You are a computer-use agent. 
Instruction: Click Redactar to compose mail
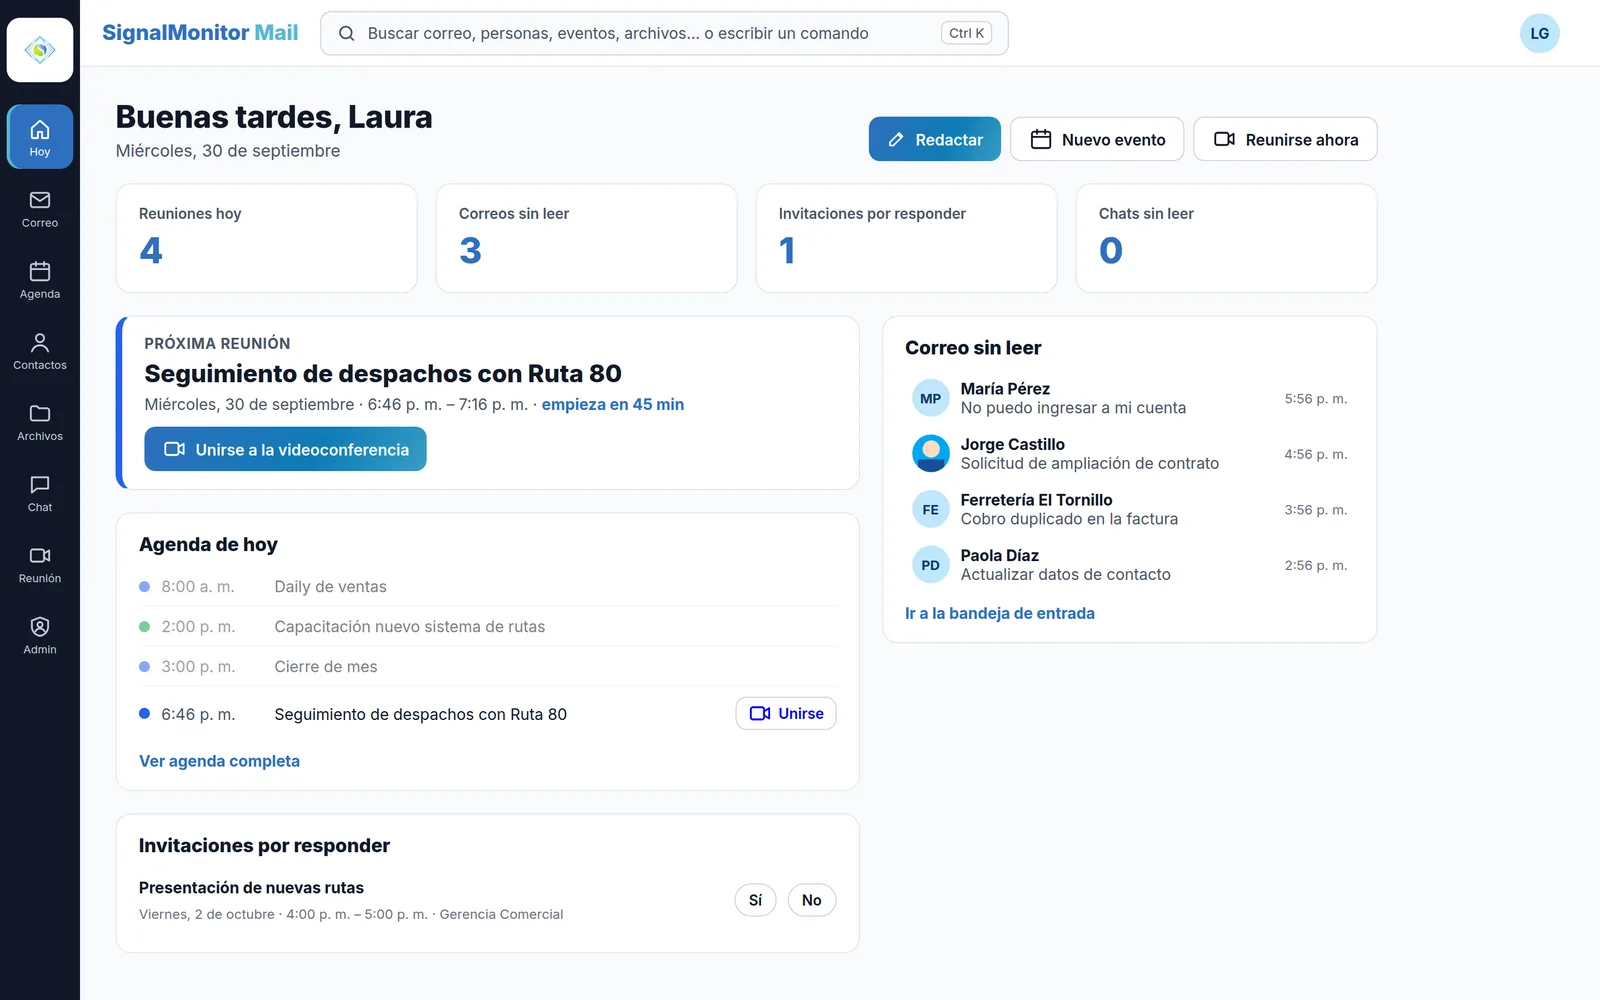coord(935,139)
